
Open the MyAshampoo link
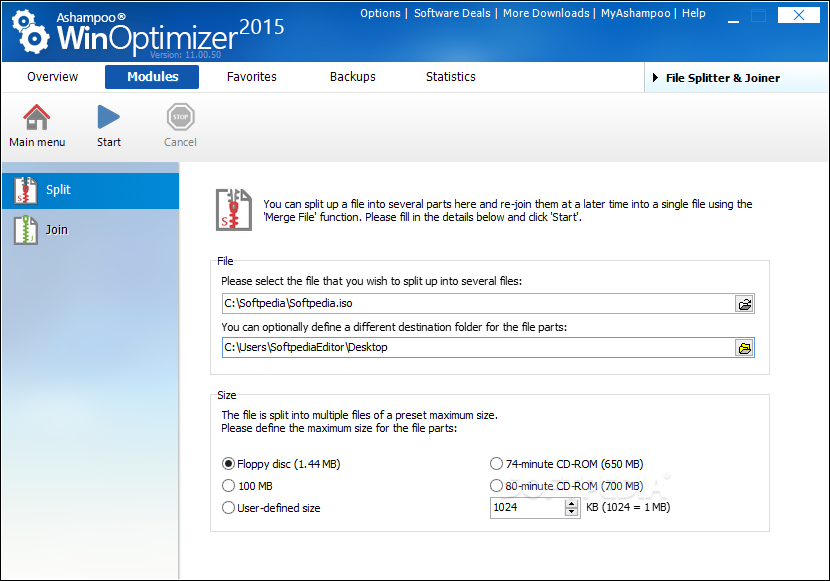(635, 13)
